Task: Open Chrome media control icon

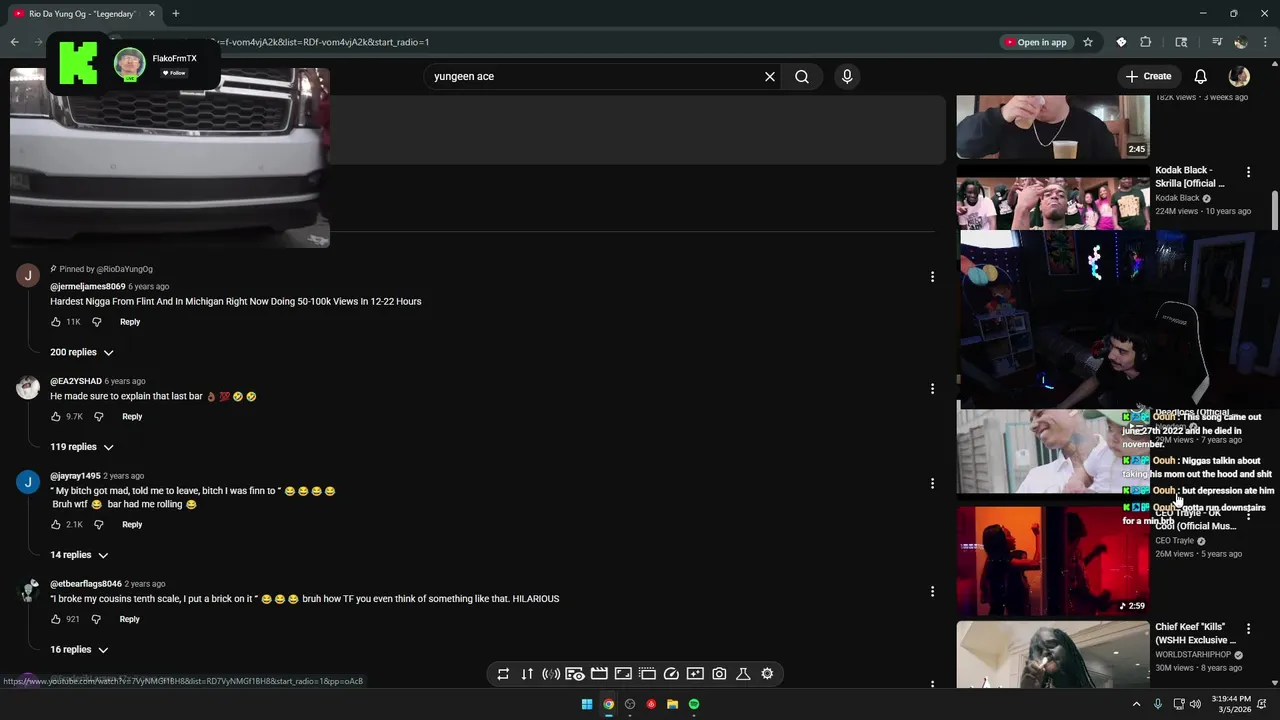Action: click(x=1217, y=42)
